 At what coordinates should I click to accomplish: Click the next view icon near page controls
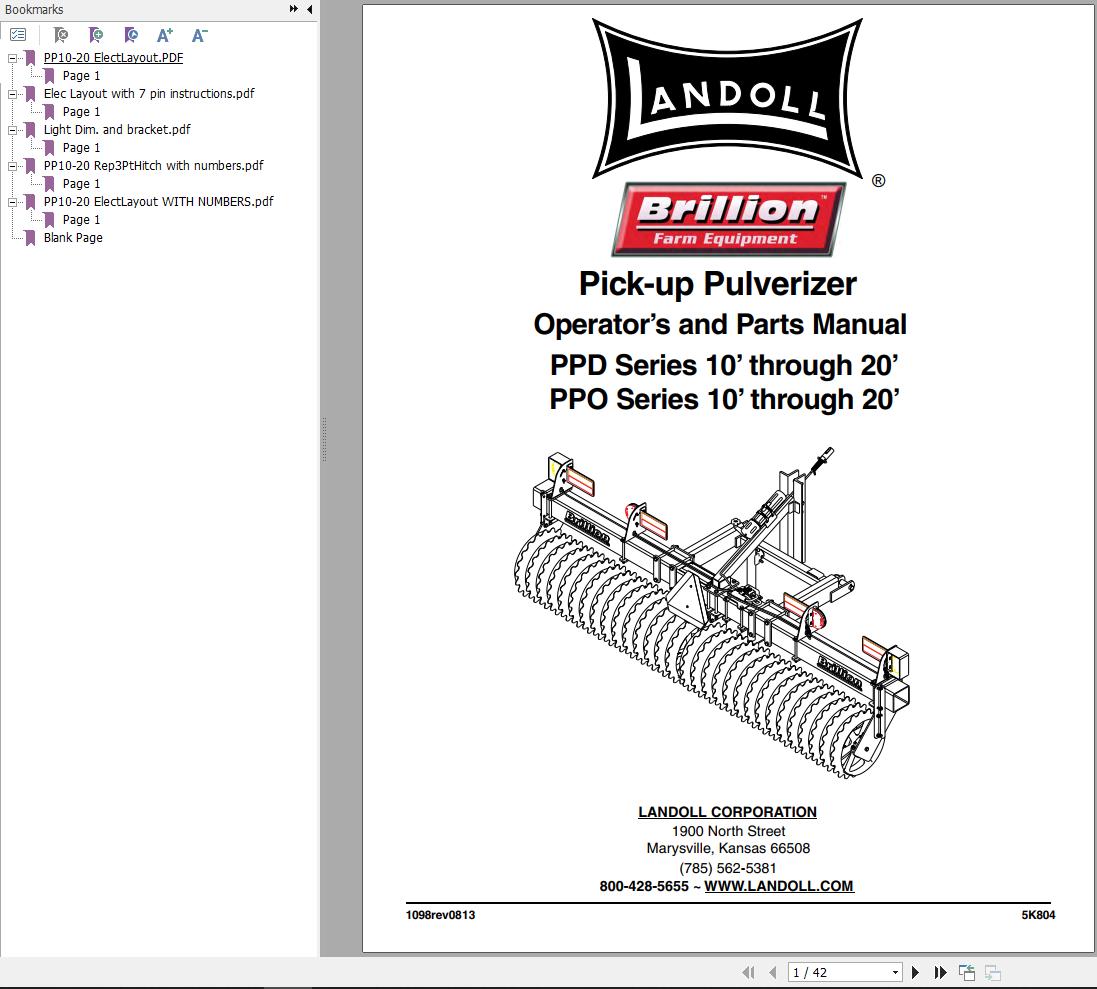click(x=993, y=971)
